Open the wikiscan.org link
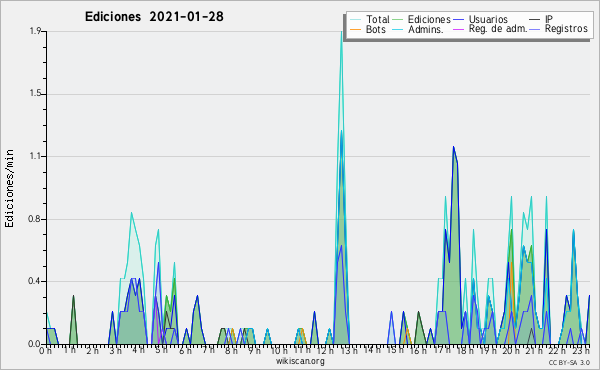This screenshot has height=370, width=600. click(x=300, y=361)
